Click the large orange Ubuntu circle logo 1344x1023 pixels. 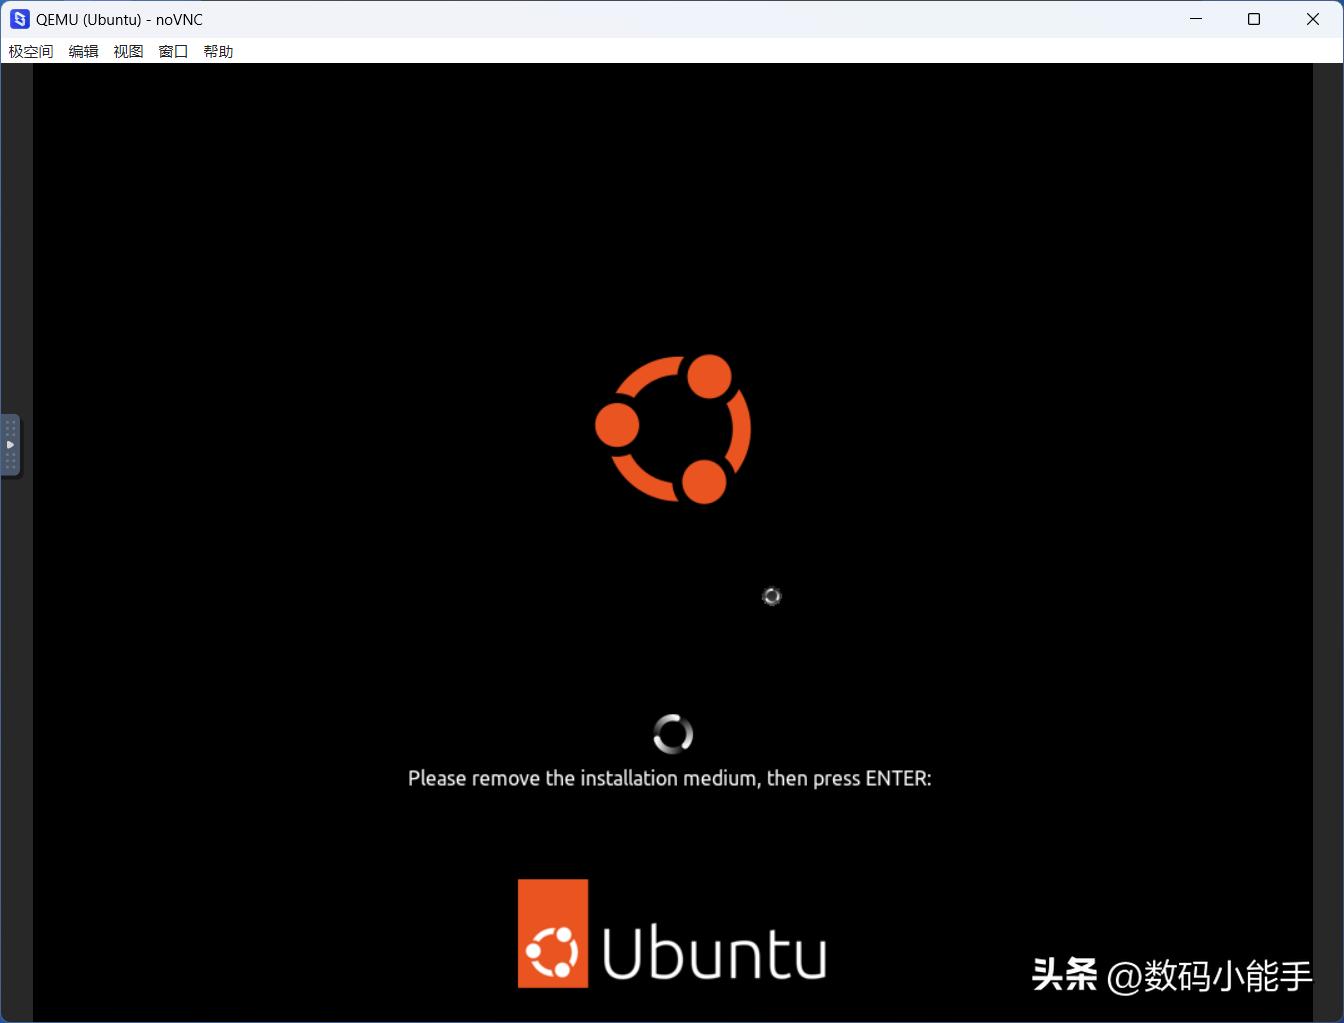tap(673, 429)
